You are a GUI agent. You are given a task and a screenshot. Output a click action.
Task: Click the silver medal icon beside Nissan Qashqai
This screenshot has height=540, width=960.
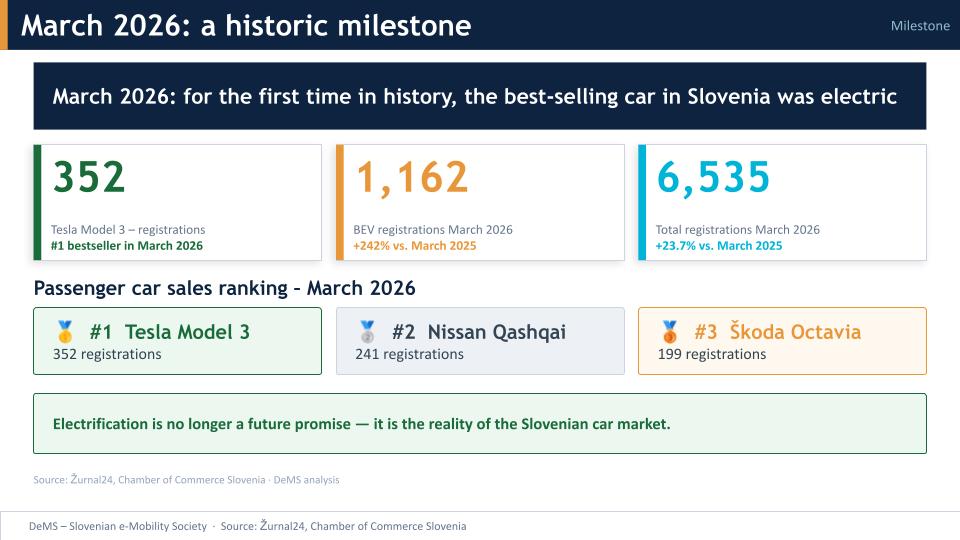coord(367,332)
